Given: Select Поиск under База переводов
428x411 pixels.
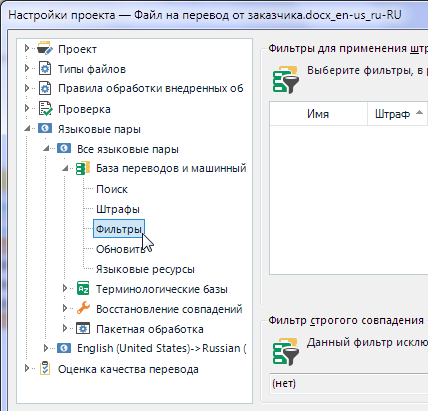Looking at the screenshot, I should 112,189.
